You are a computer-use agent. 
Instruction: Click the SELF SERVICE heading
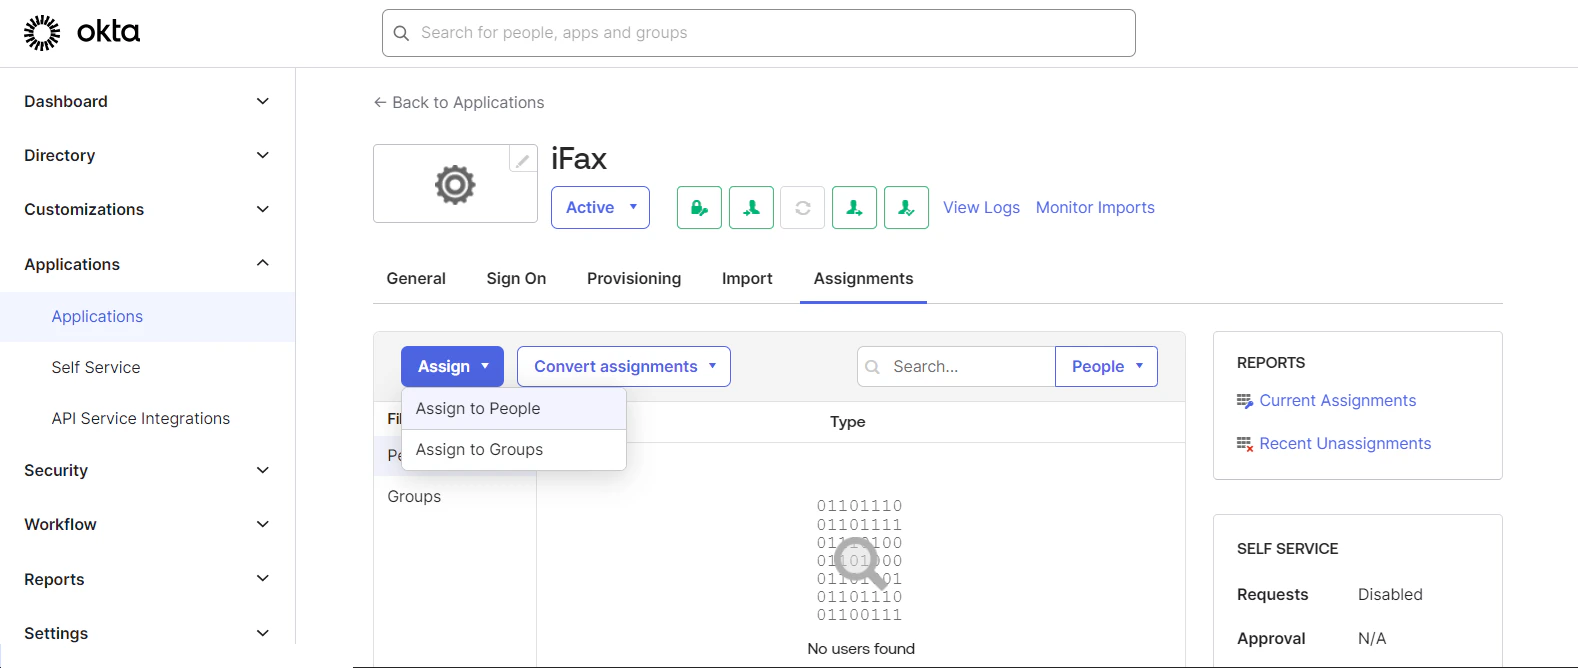1287,549
